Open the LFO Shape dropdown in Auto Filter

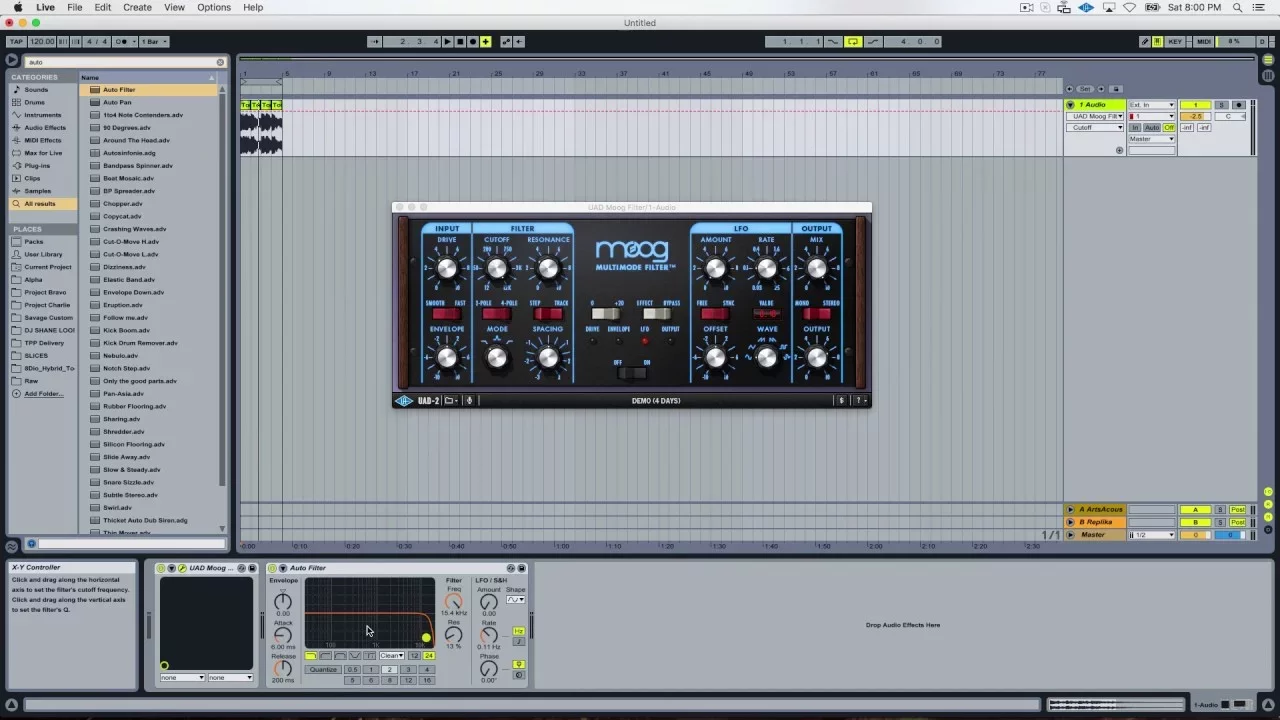pyautogui.click(x=516, y=600)
